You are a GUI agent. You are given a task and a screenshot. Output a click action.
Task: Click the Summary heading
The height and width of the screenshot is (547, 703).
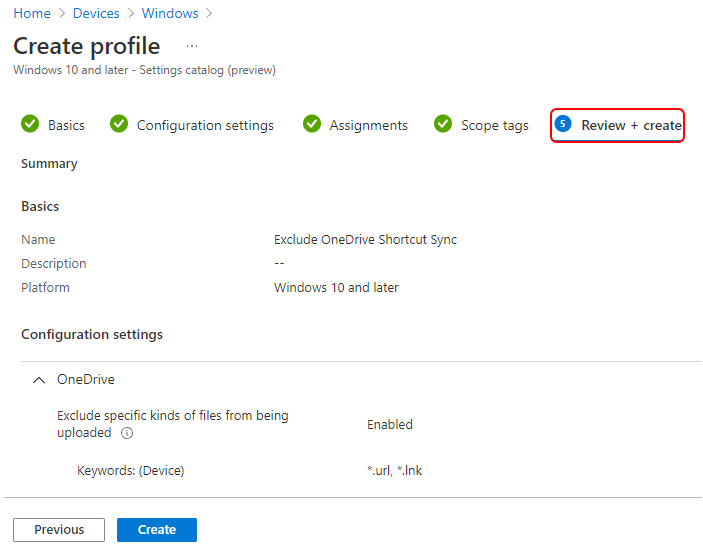[49, 164]
